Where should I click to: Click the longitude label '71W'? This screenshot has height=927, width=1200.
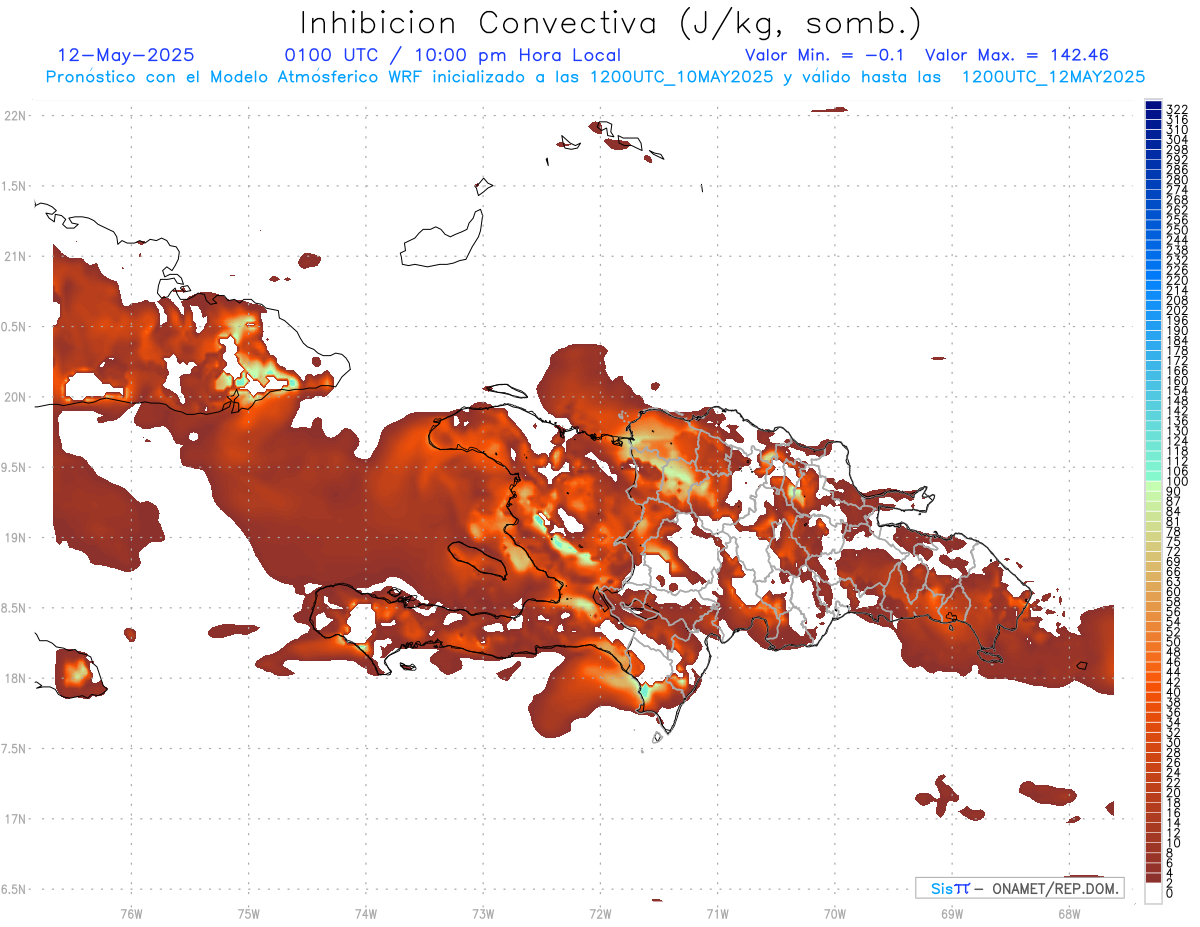[717, 914]
